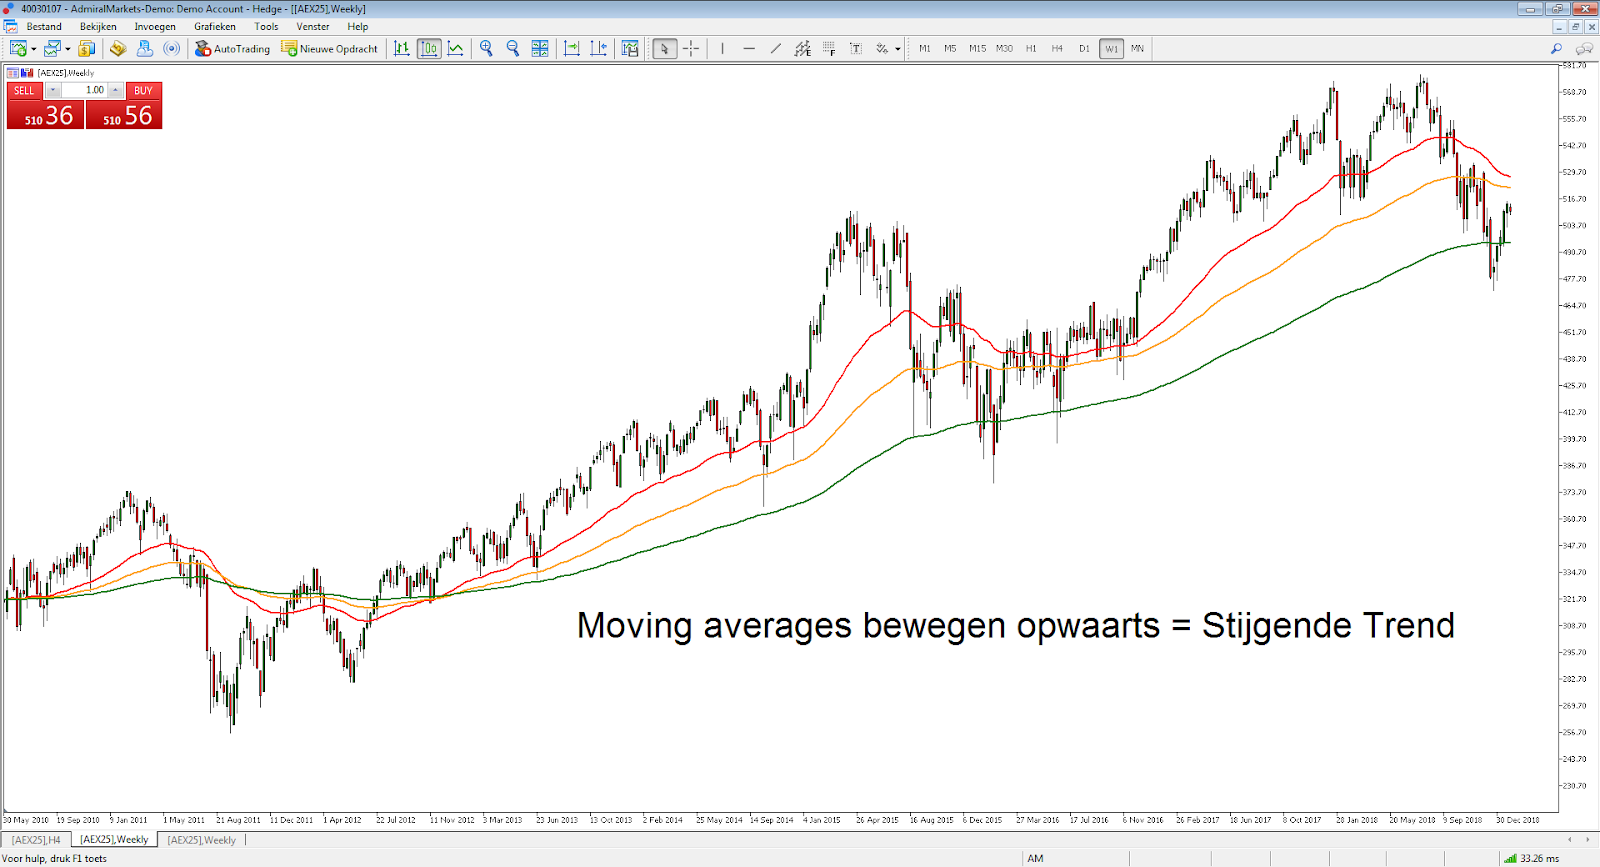Zoom out of the chart

click(513, 48)
